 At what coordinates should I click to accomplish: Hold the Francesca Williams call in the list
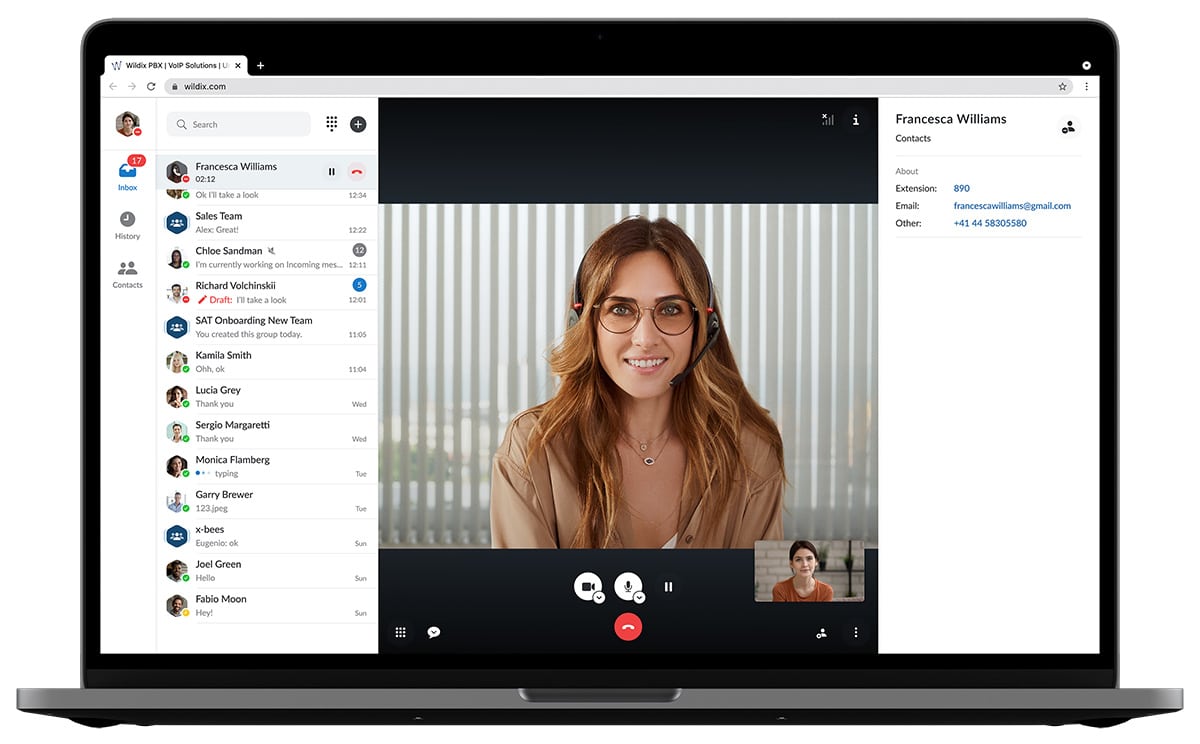pos(332,172)
